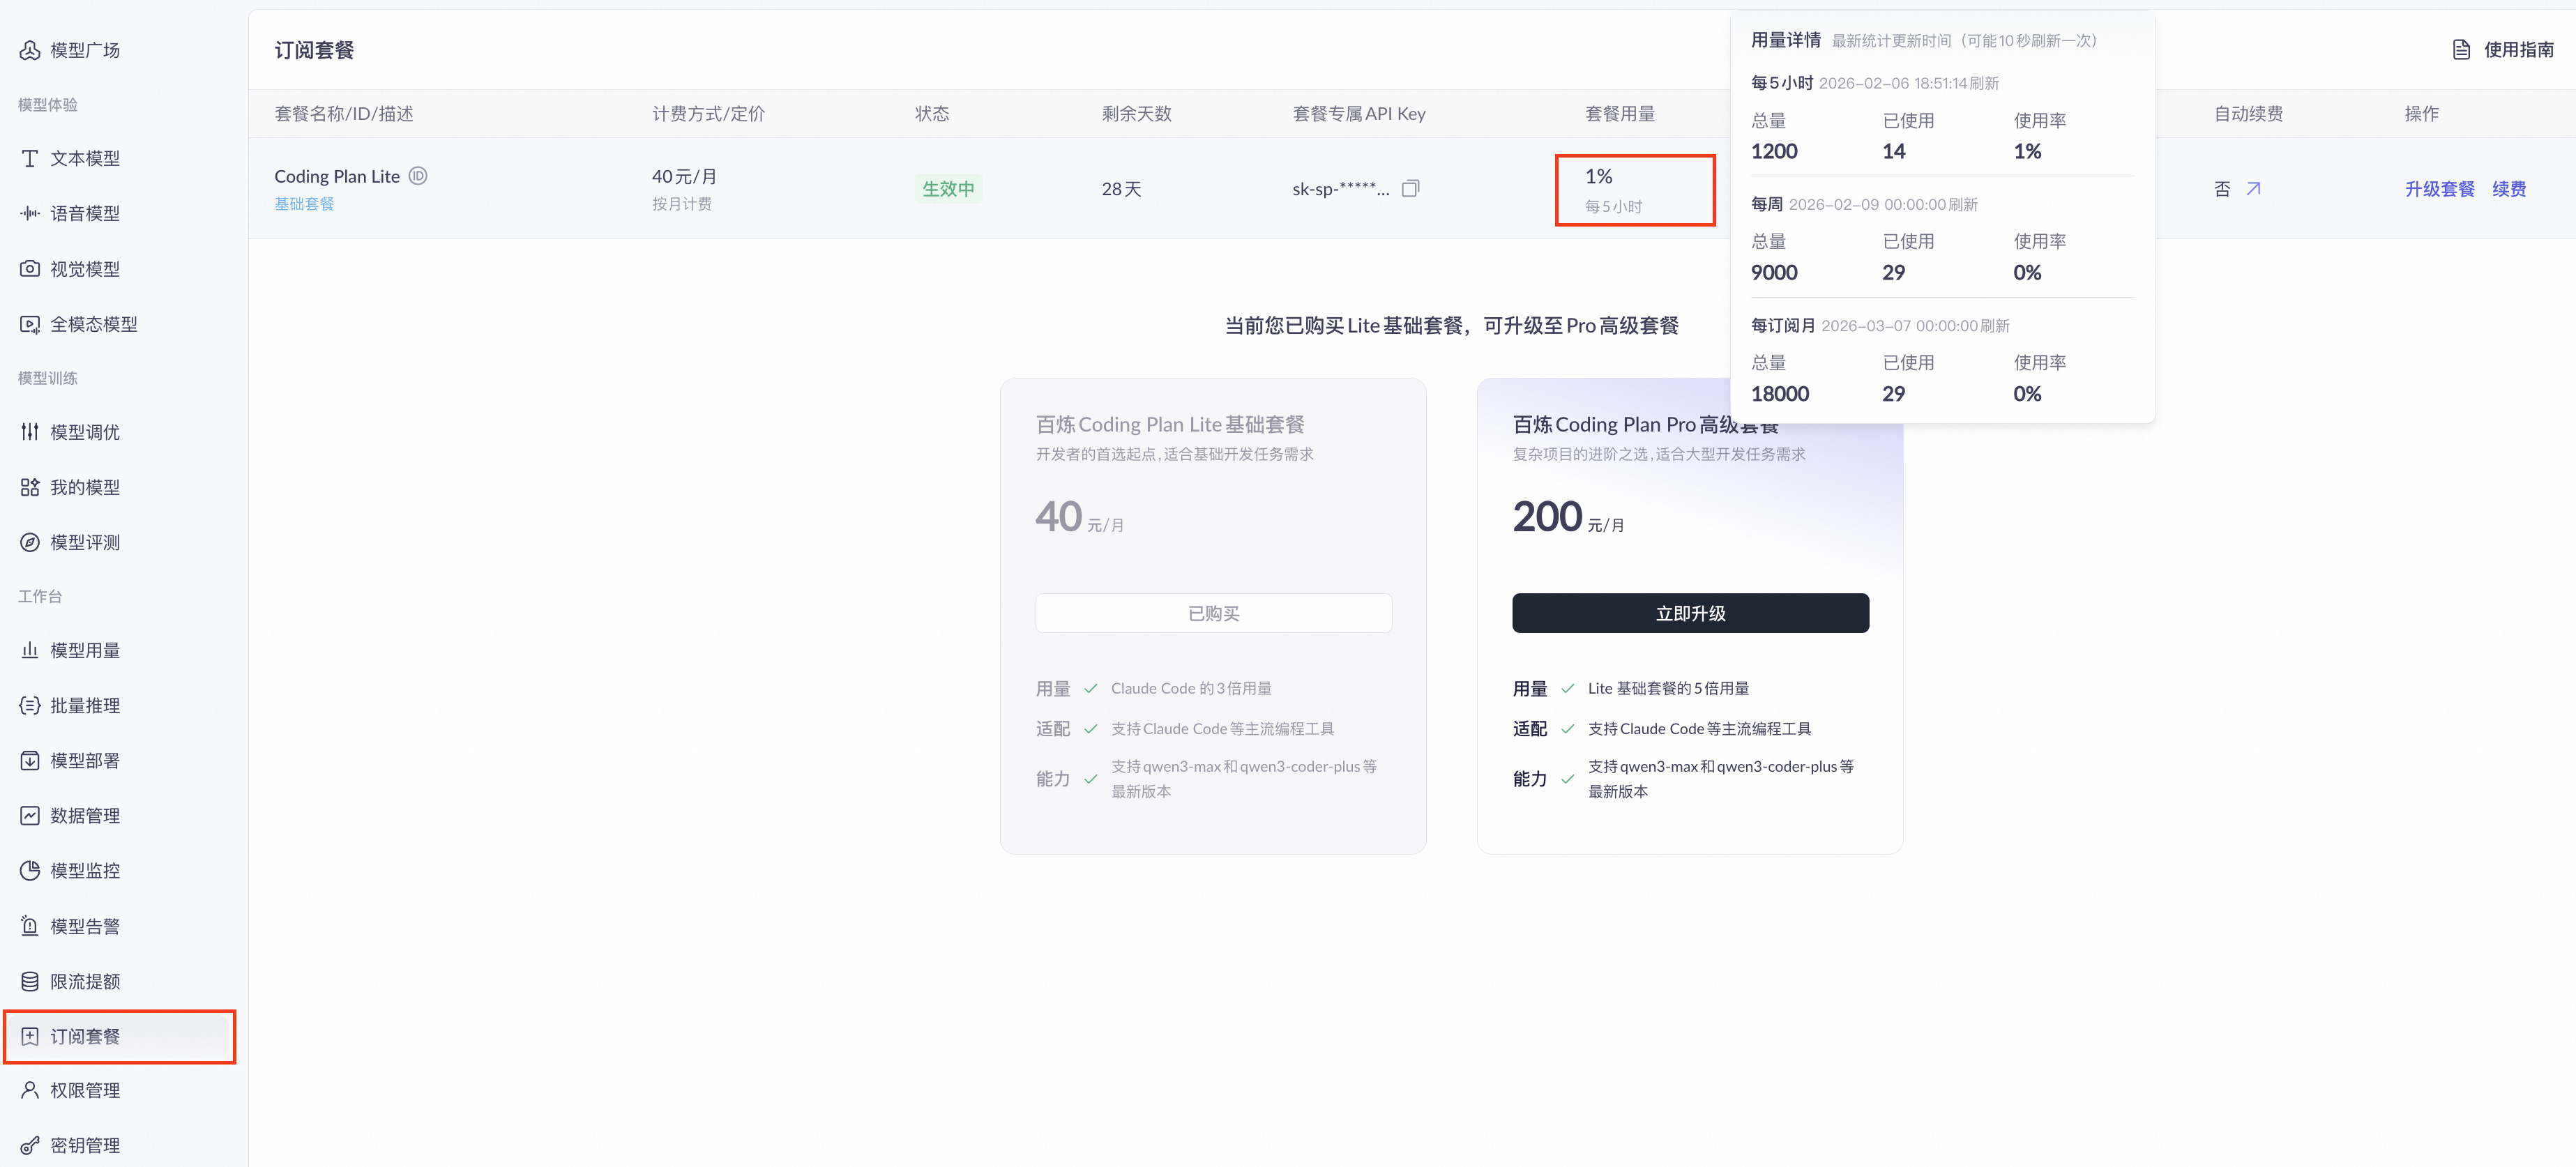This screenshot has height=1167, width=2576.
Task: Select the 文本模型 text model icon
Action: click(x=29, y=158)
